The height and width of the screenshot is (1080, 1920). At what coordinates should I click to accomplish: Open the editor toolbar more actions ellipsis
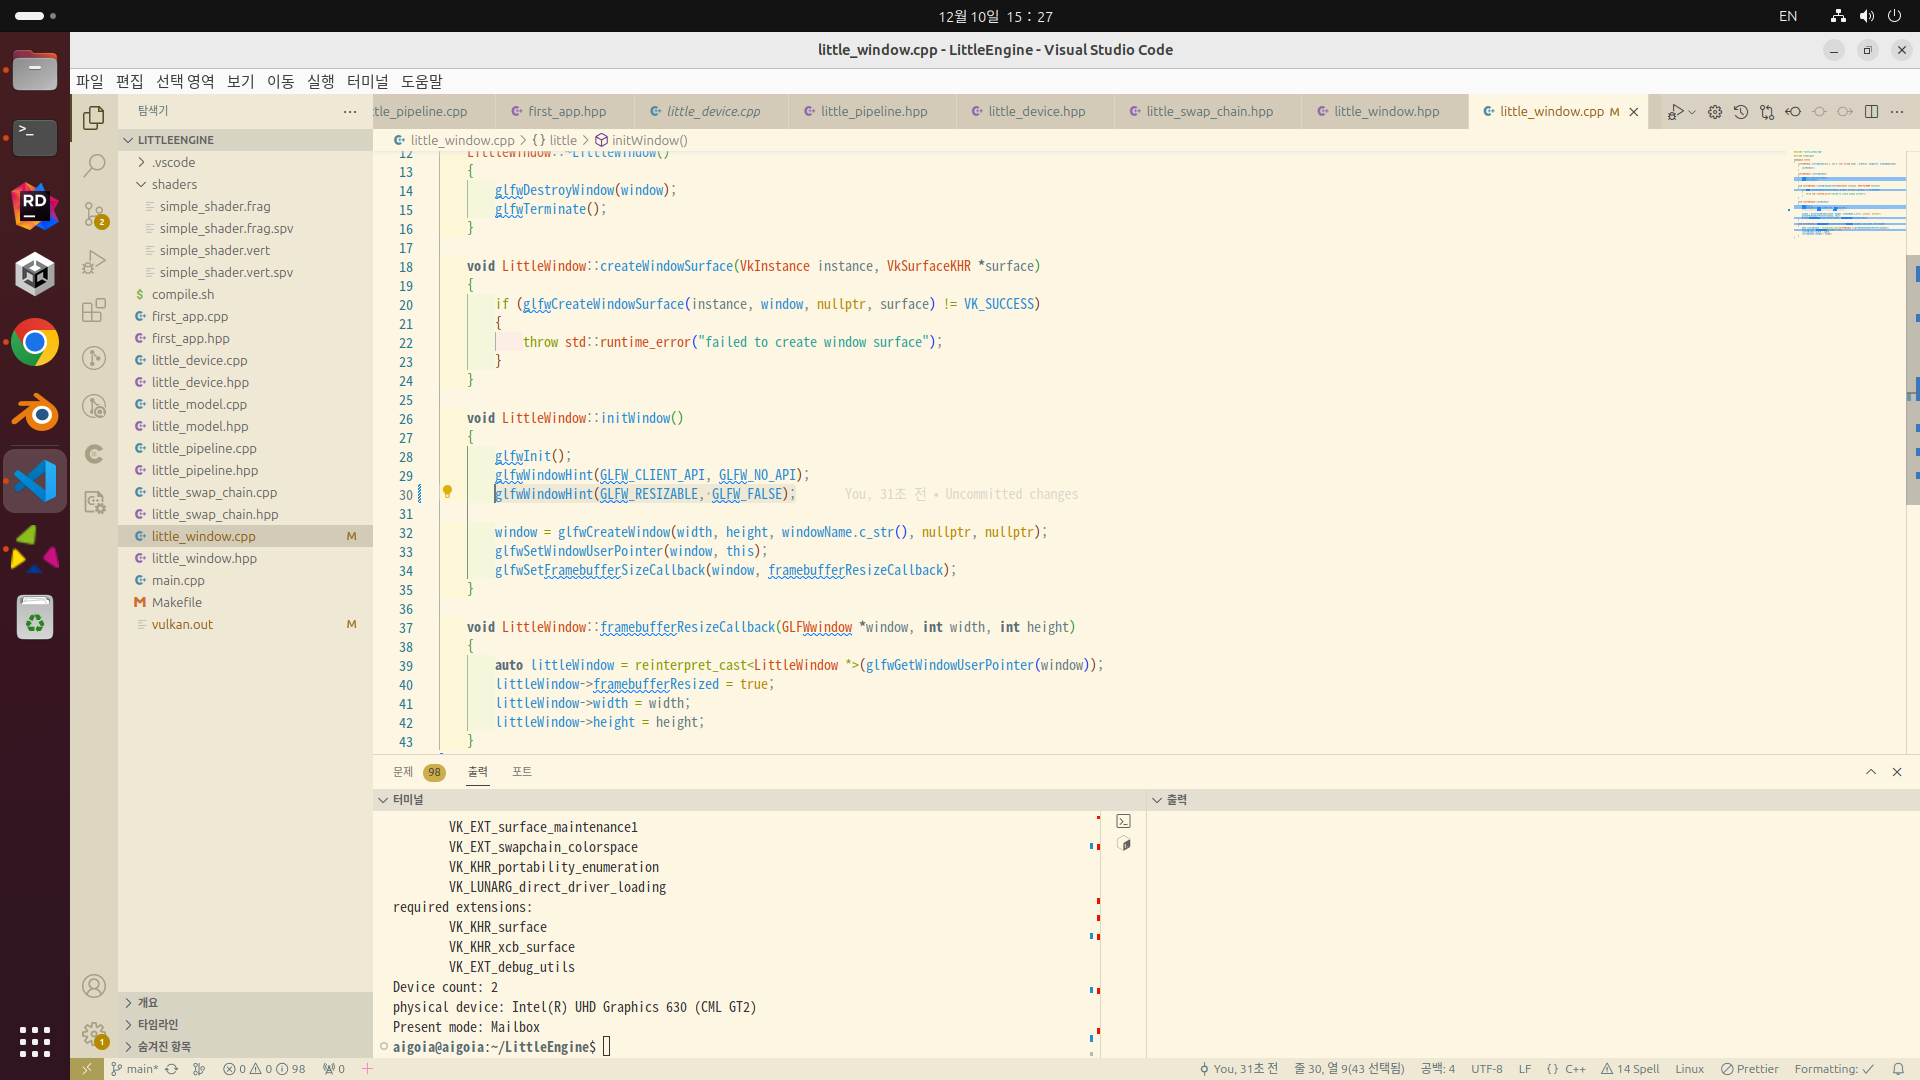coord(1897,112)
